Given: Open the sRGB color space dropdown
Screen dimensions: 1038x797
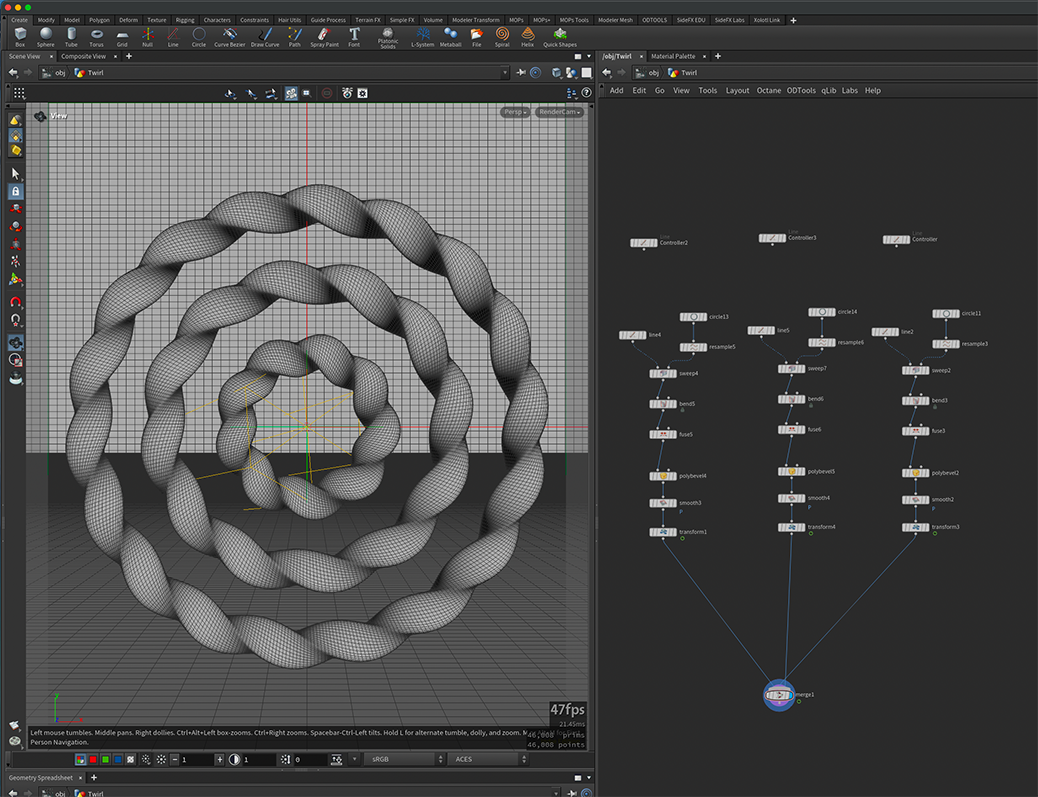Looking at the screenshot, I should pos(404,759).
